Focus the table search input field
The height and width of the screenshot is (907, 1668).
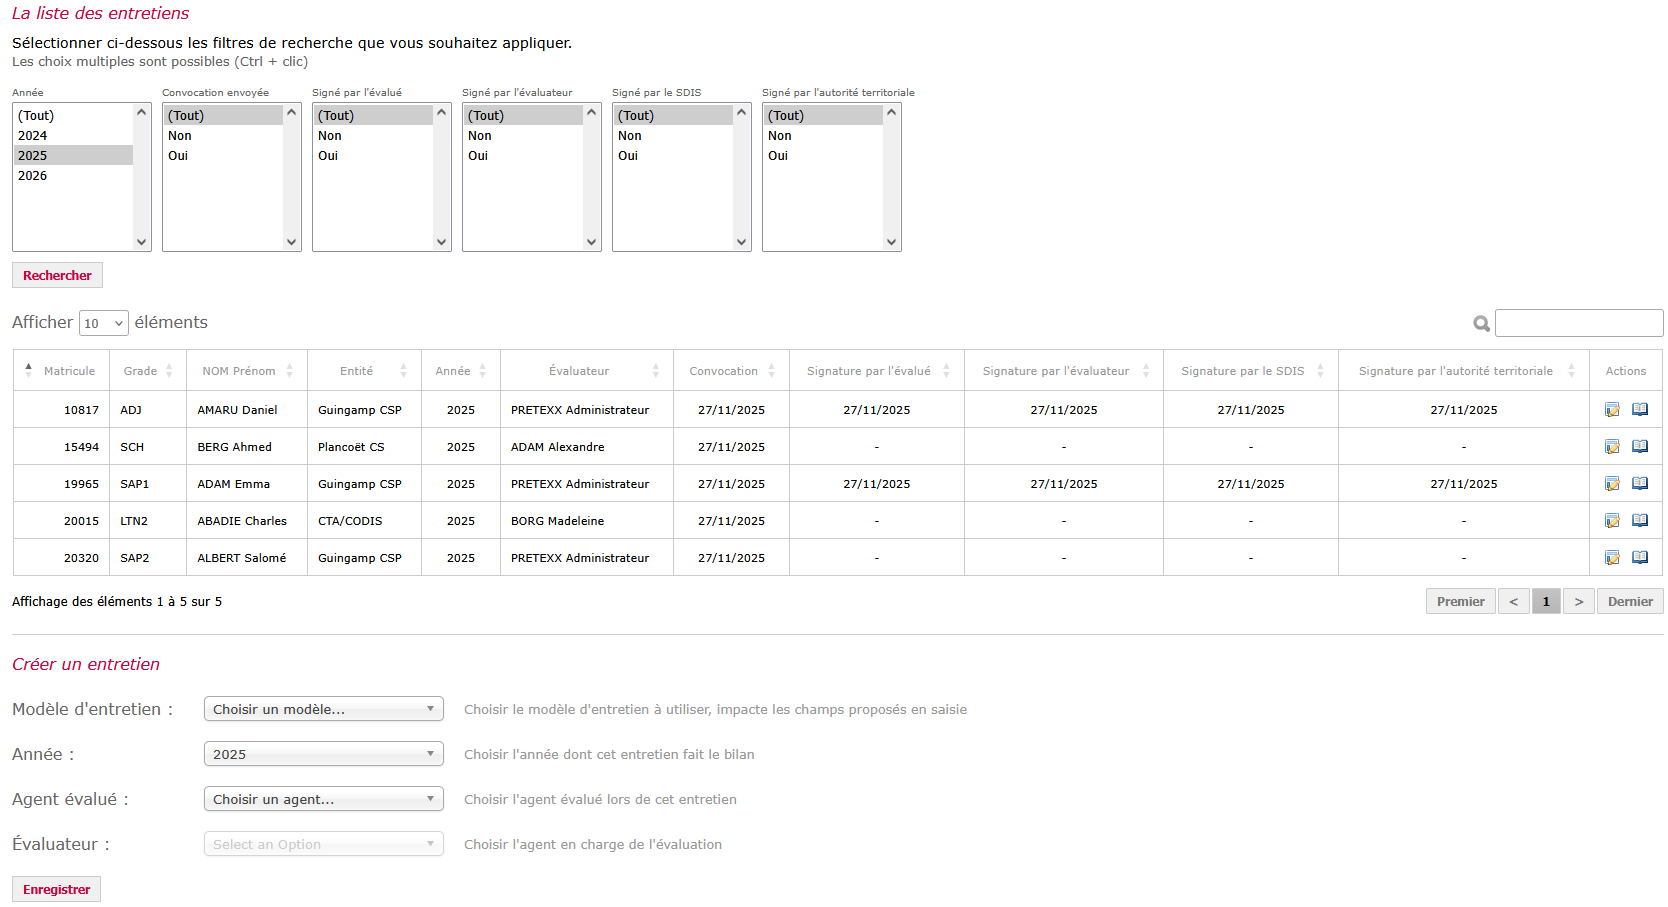click(1578, 323)
